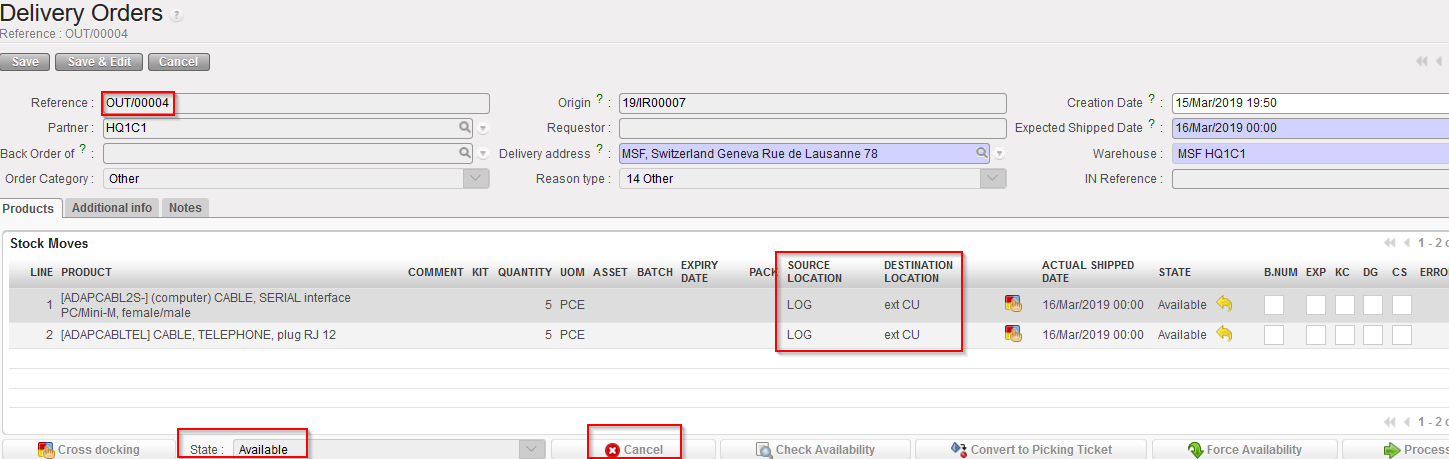
Task: Toggle DG checkbox on line 1
Action: point(1373,305)
